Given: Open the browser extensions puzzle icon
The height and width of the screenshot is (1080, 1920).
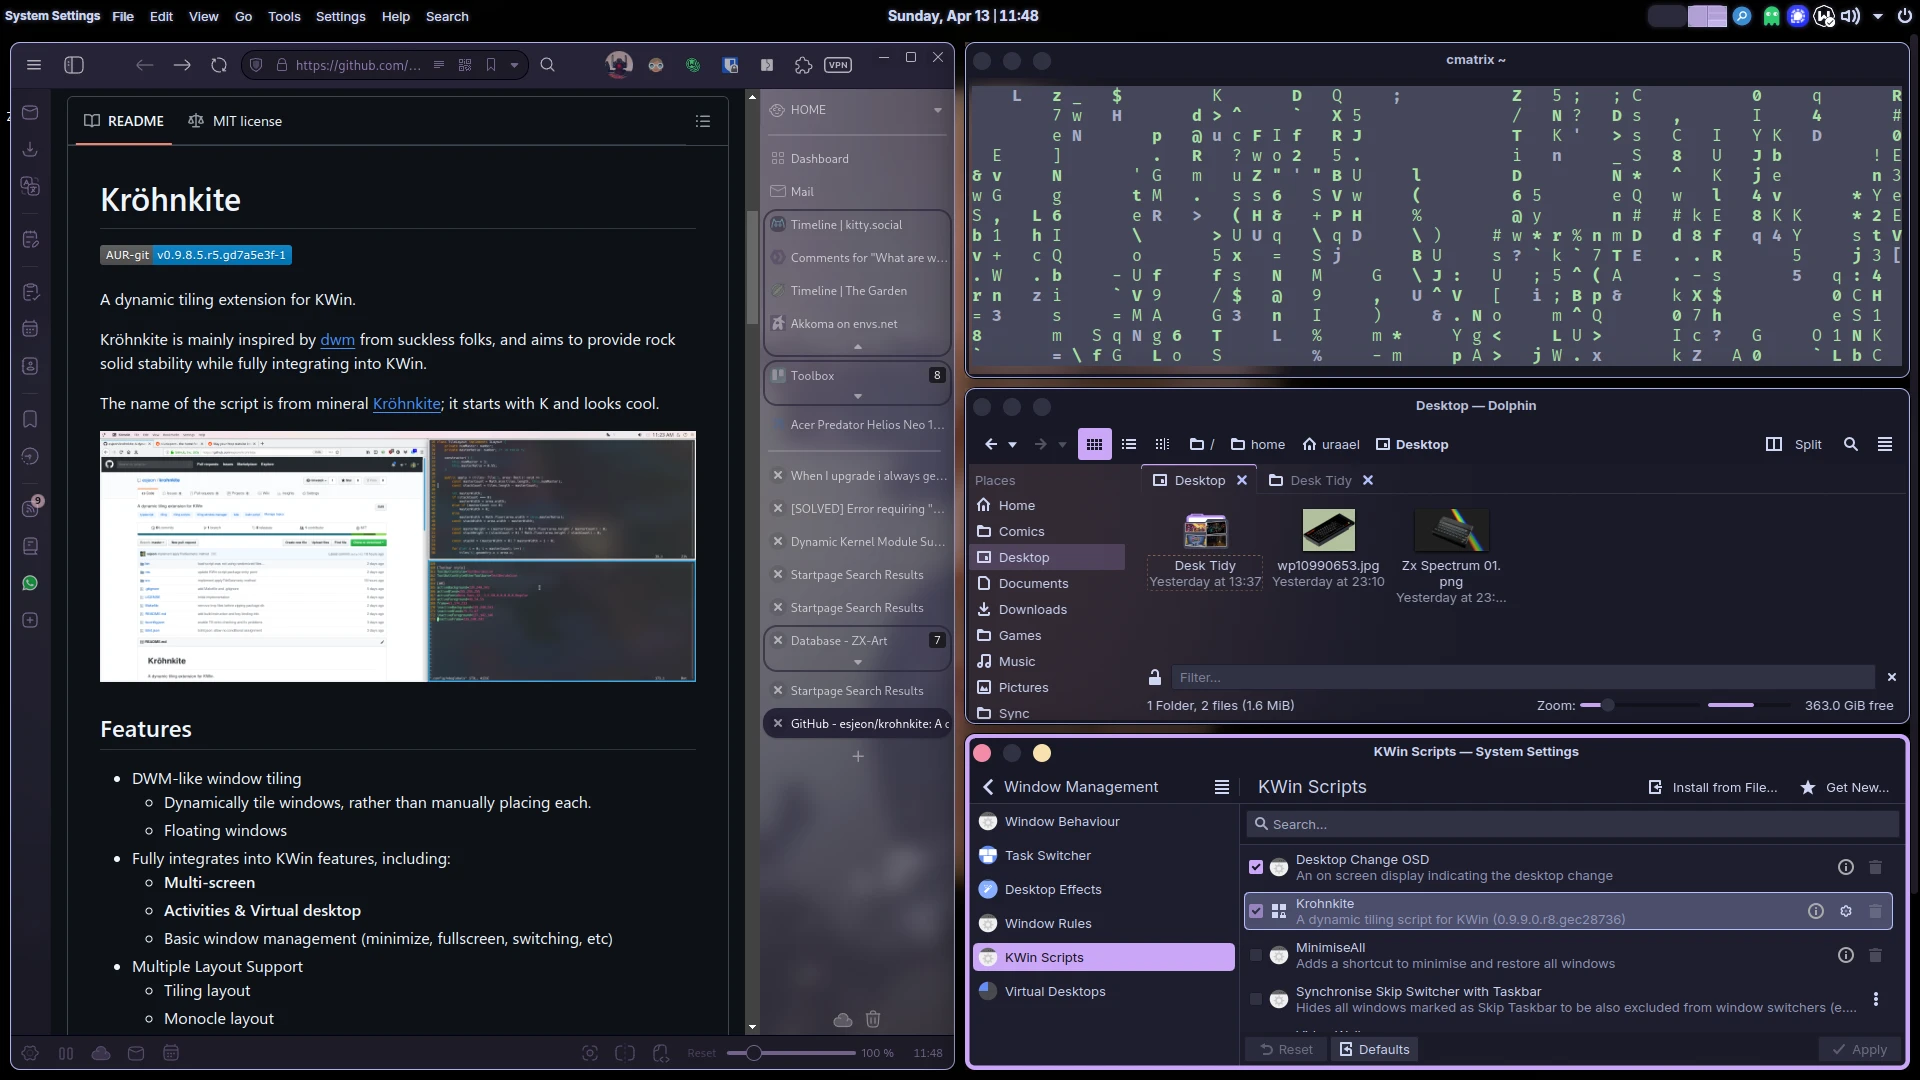Looking at the screenshot, I should point(803,65).
